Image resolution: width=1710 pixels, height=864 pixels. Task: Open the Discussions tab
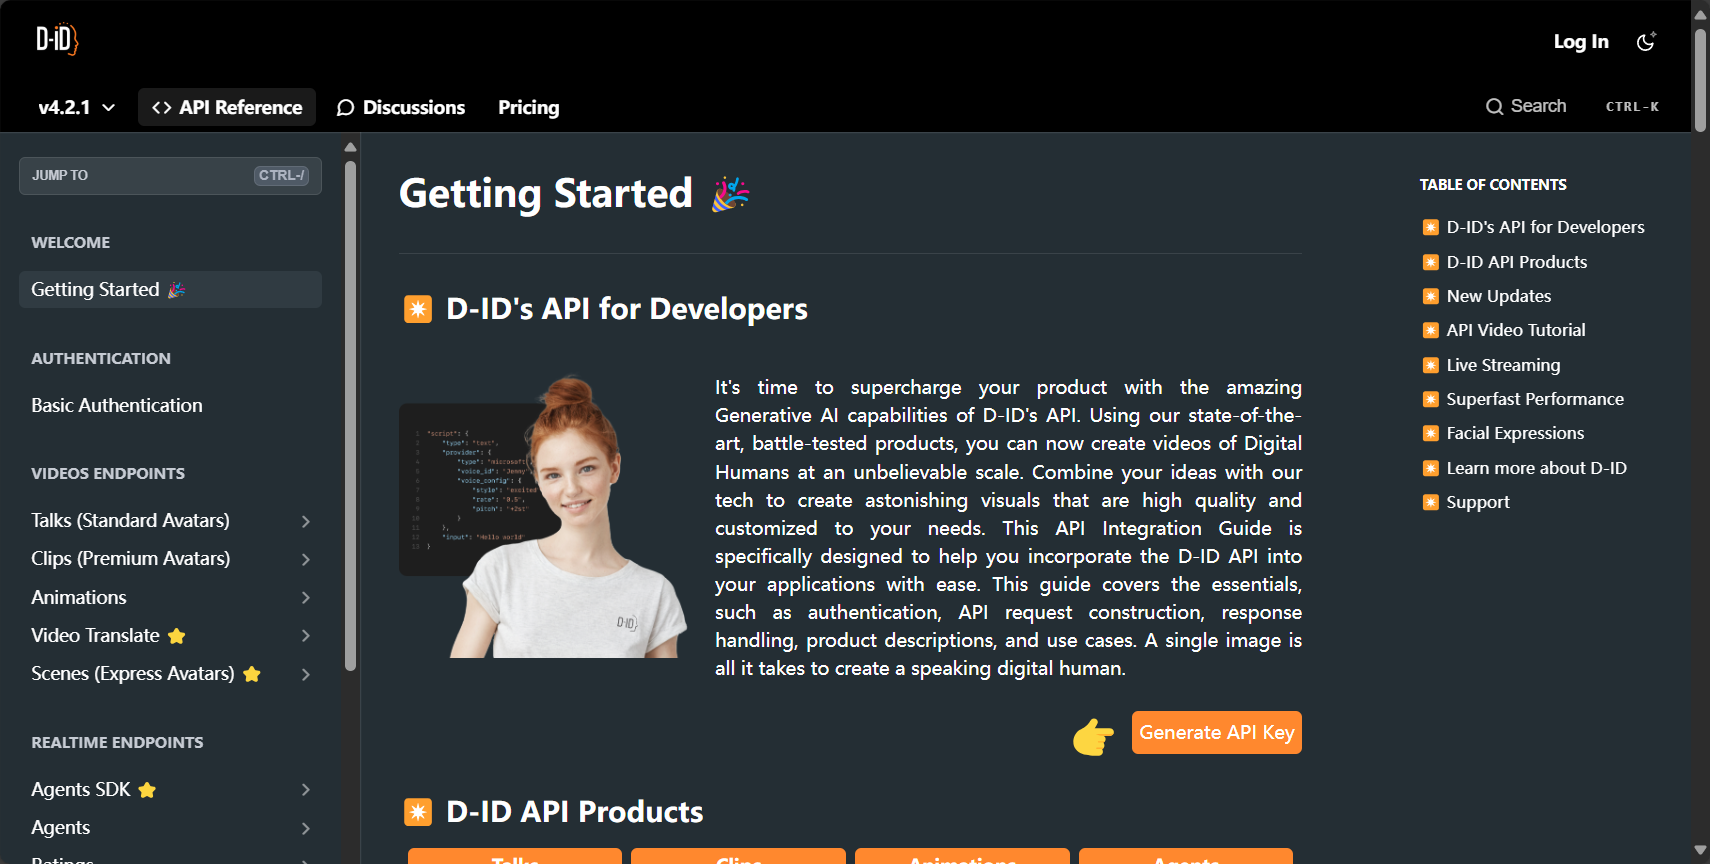[401, 107]
